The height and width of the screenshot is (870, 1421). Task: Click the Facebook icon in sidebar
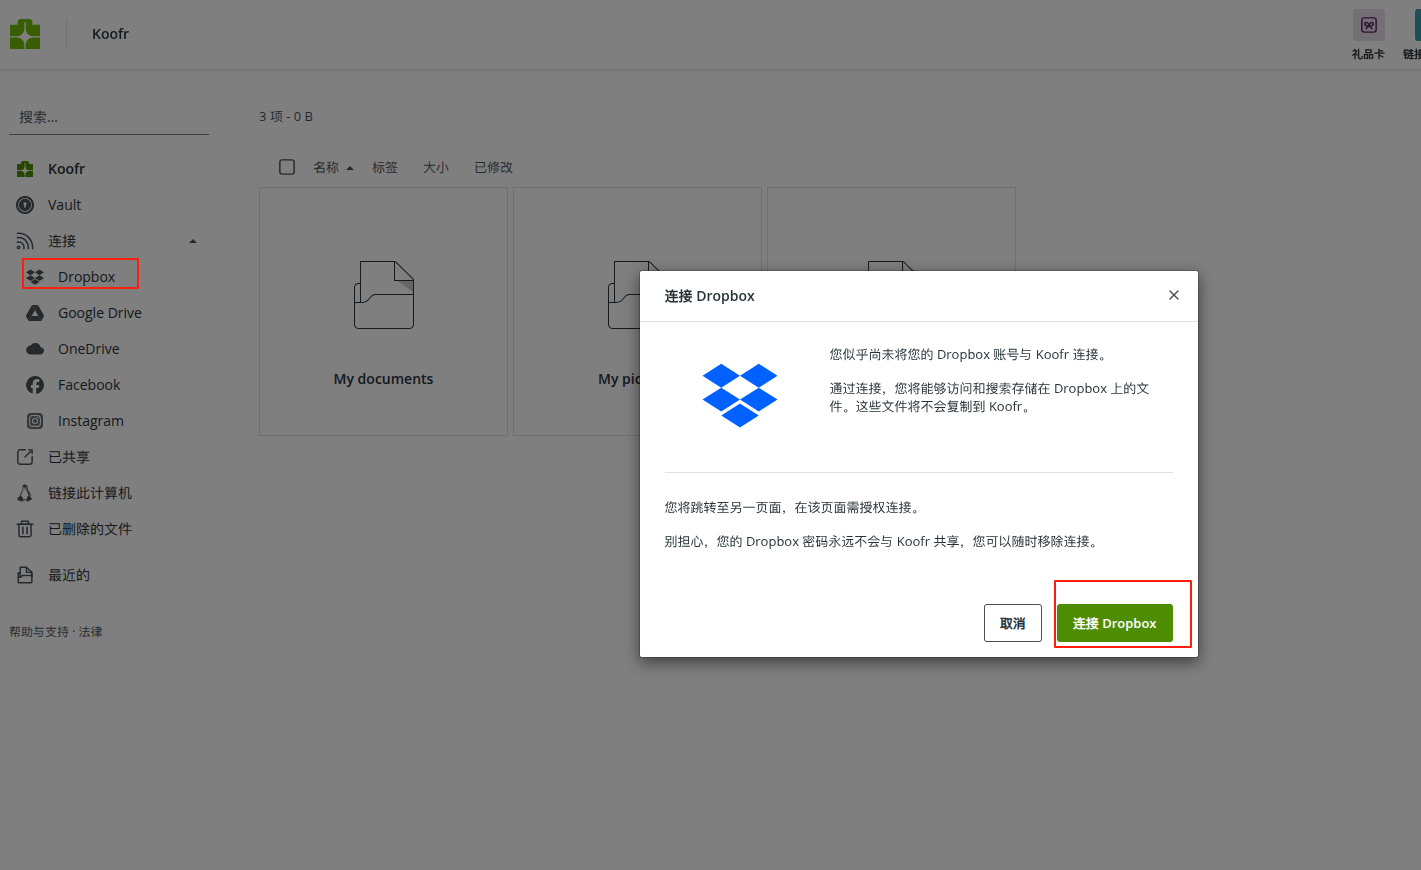point(35,385)
